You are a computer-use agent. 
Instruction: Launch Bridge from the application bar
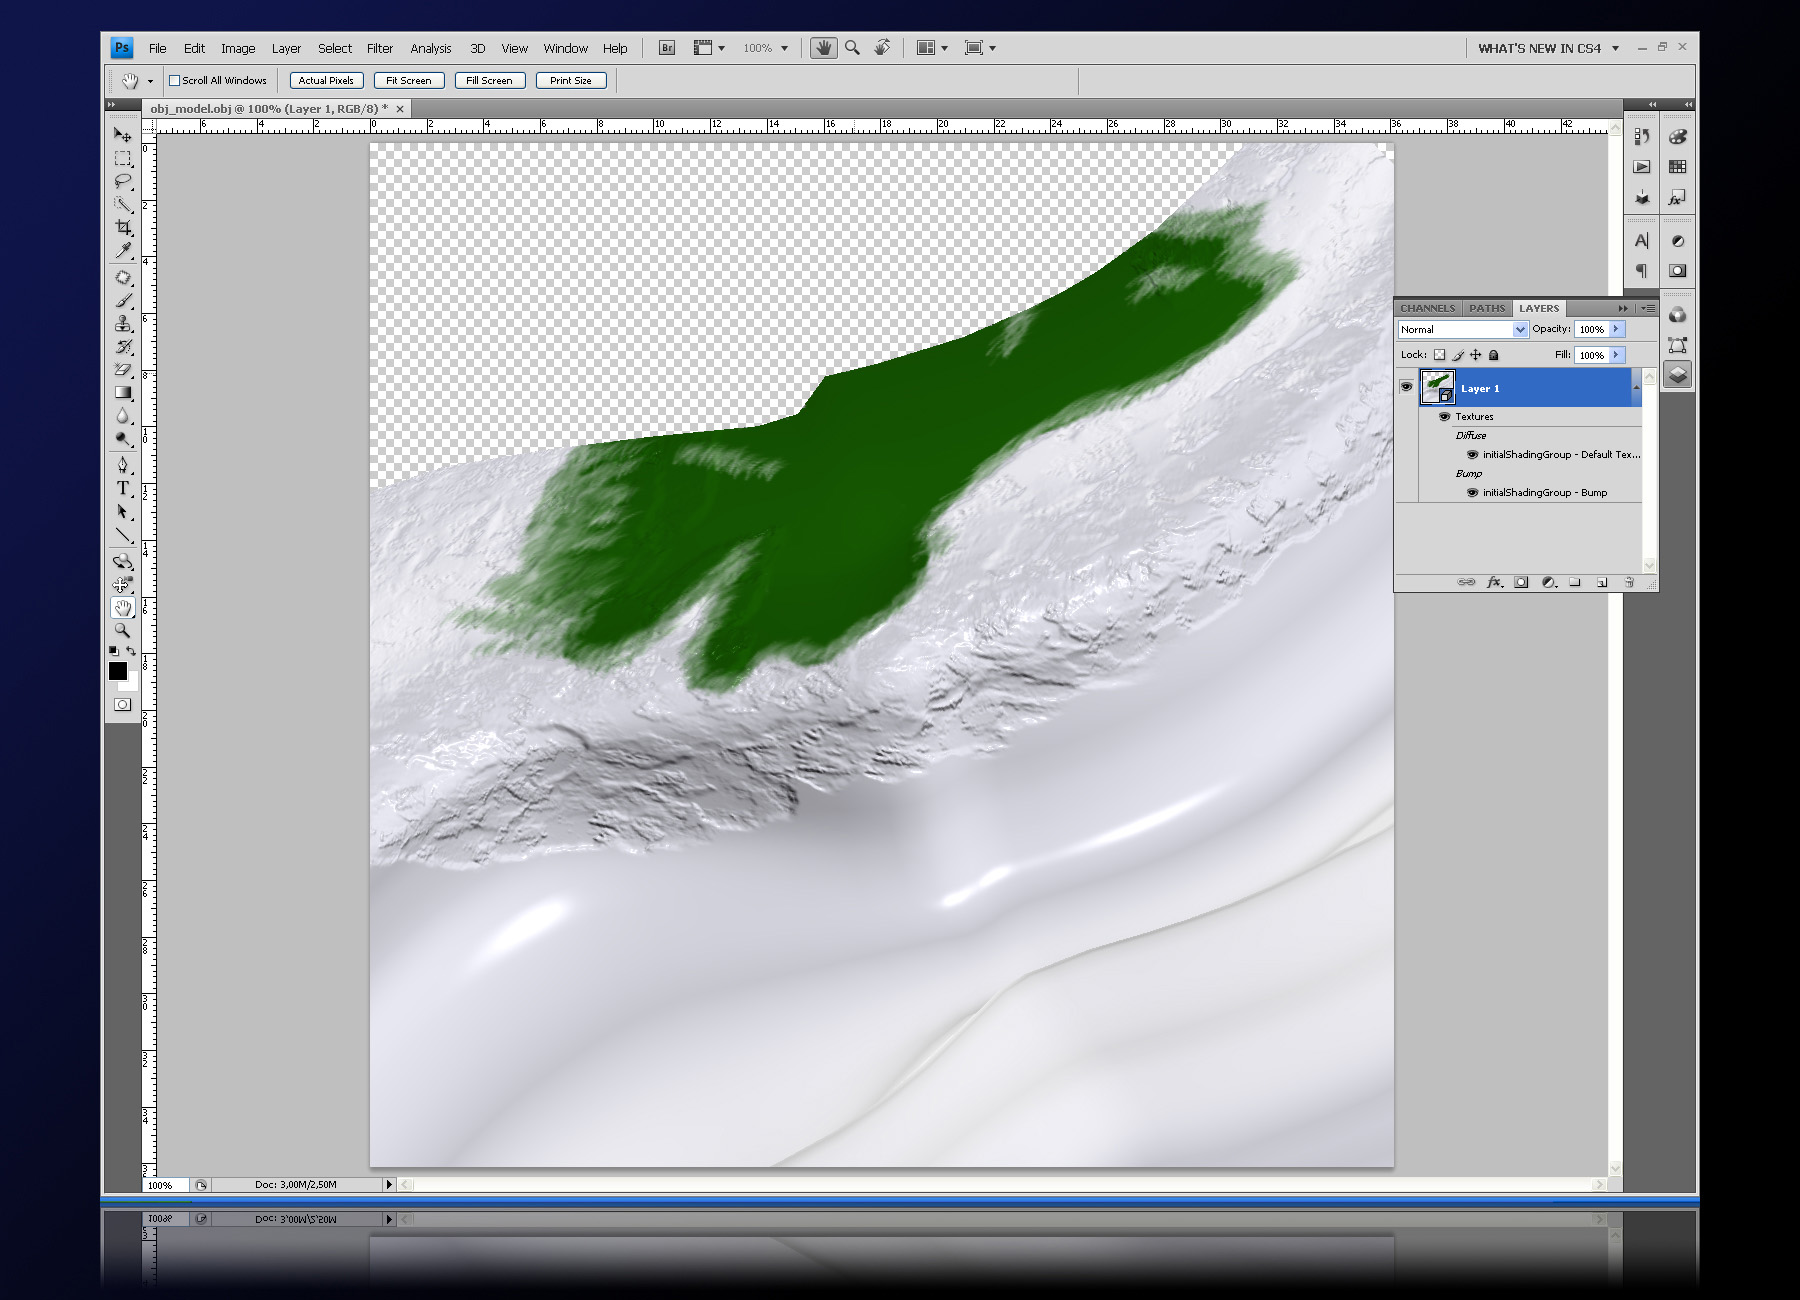[x=667, y=48]
